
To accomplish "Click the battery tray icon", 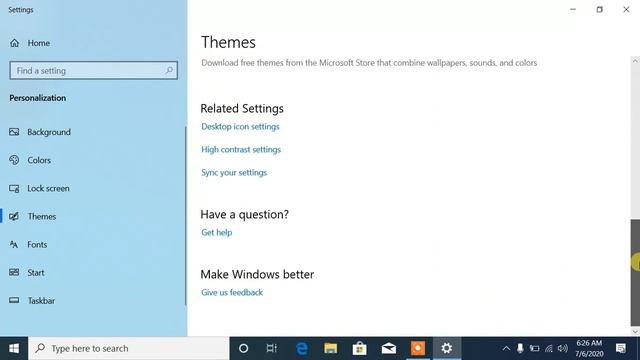I will [534, 348].
